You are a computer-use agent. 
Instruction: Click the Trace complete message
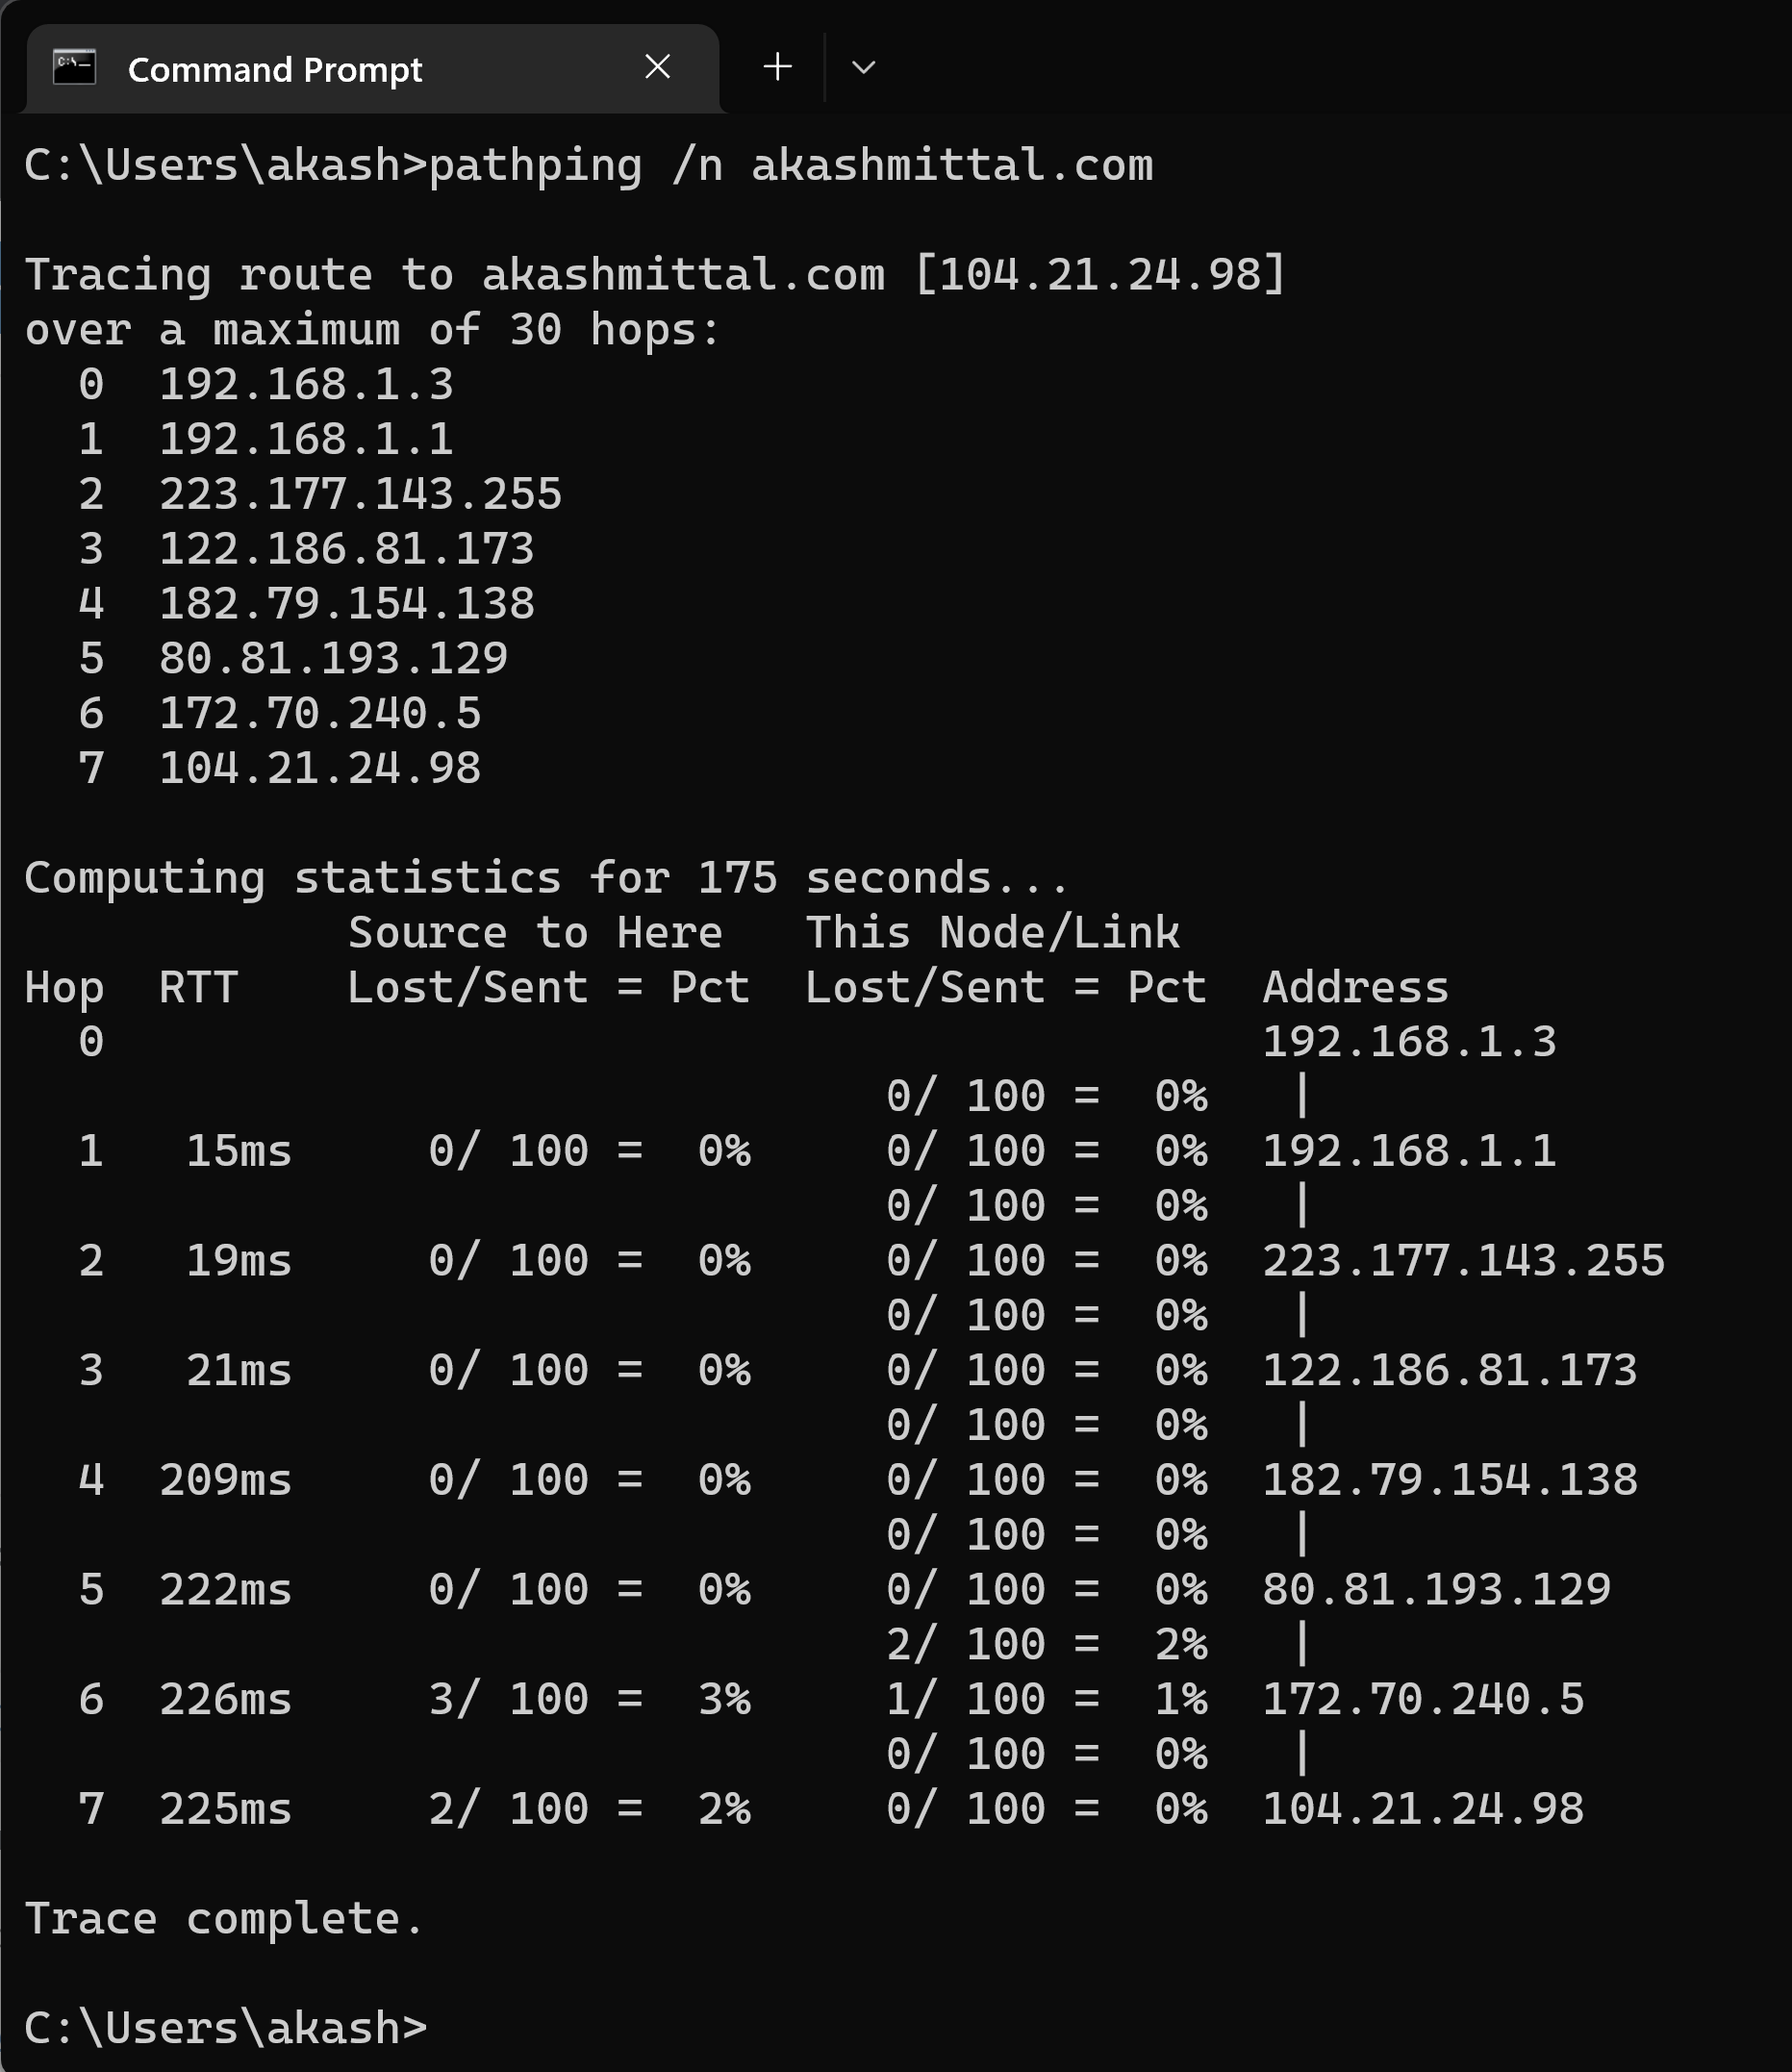tap(224, 1918)
